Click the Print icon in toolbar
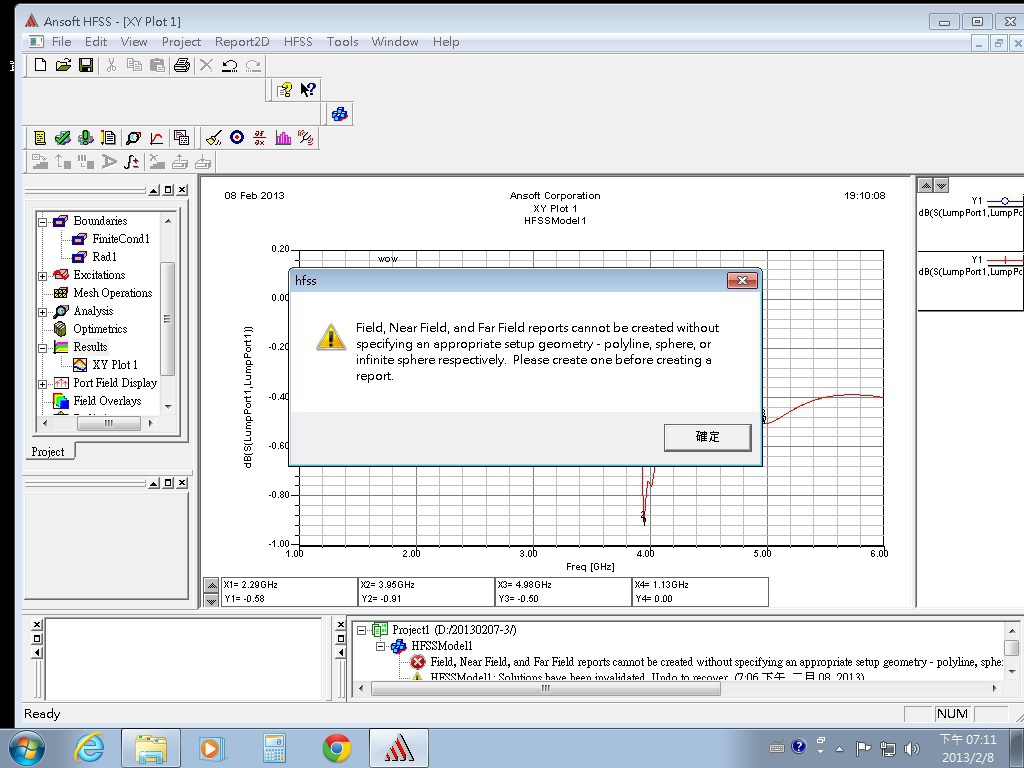Screen dimensions: 1024x768 pos(181,65)
